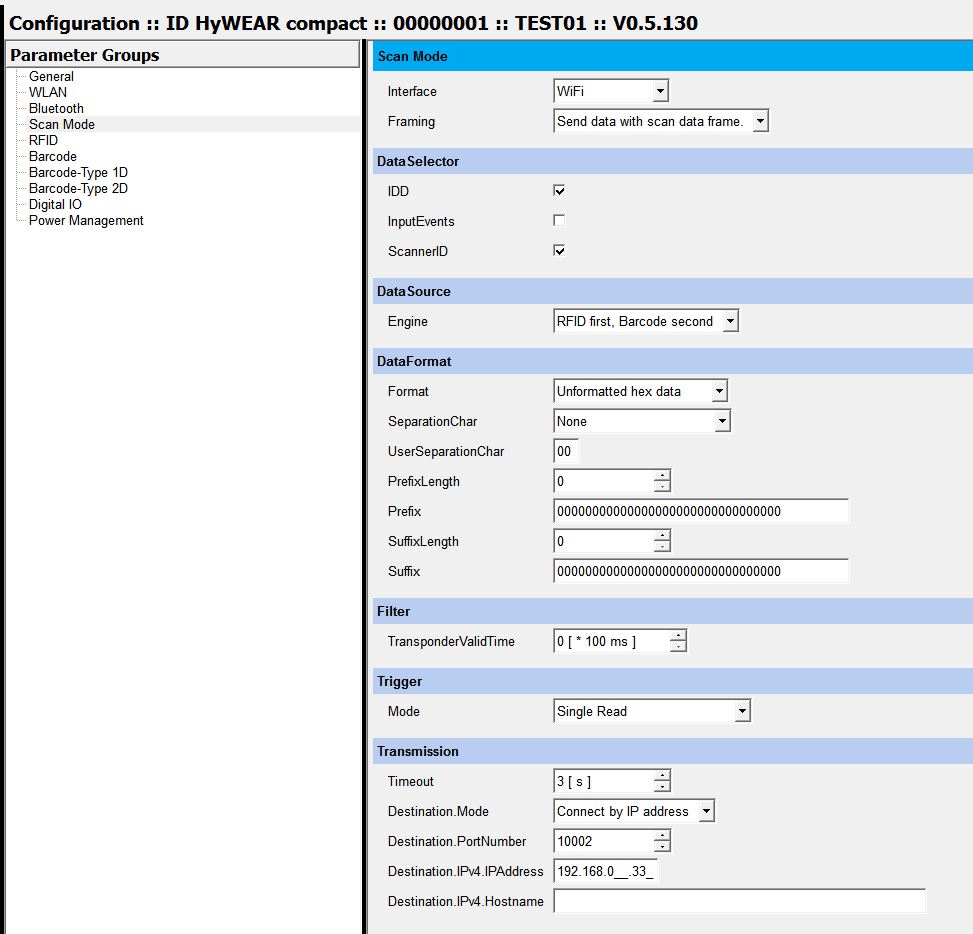973x934 pixels.
Task: Decrease TransponderValidTime with down arrow
Action: coord(678,647)
